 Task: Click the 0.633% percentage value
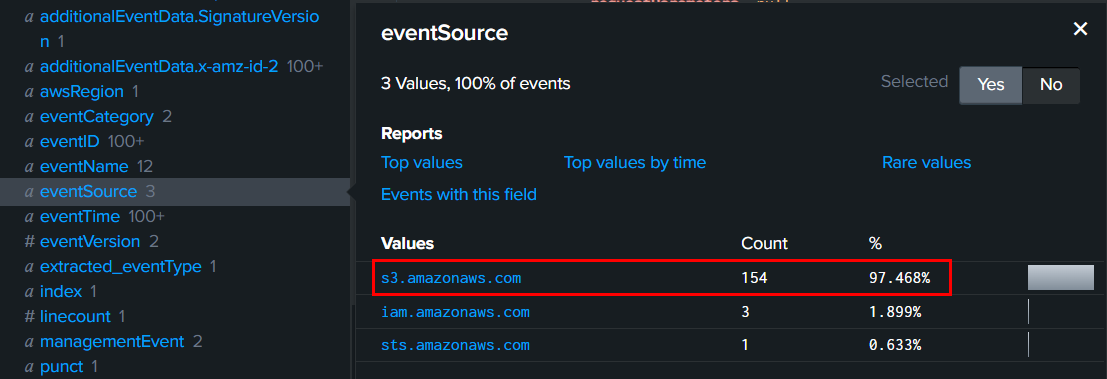[x=894, y=345]
